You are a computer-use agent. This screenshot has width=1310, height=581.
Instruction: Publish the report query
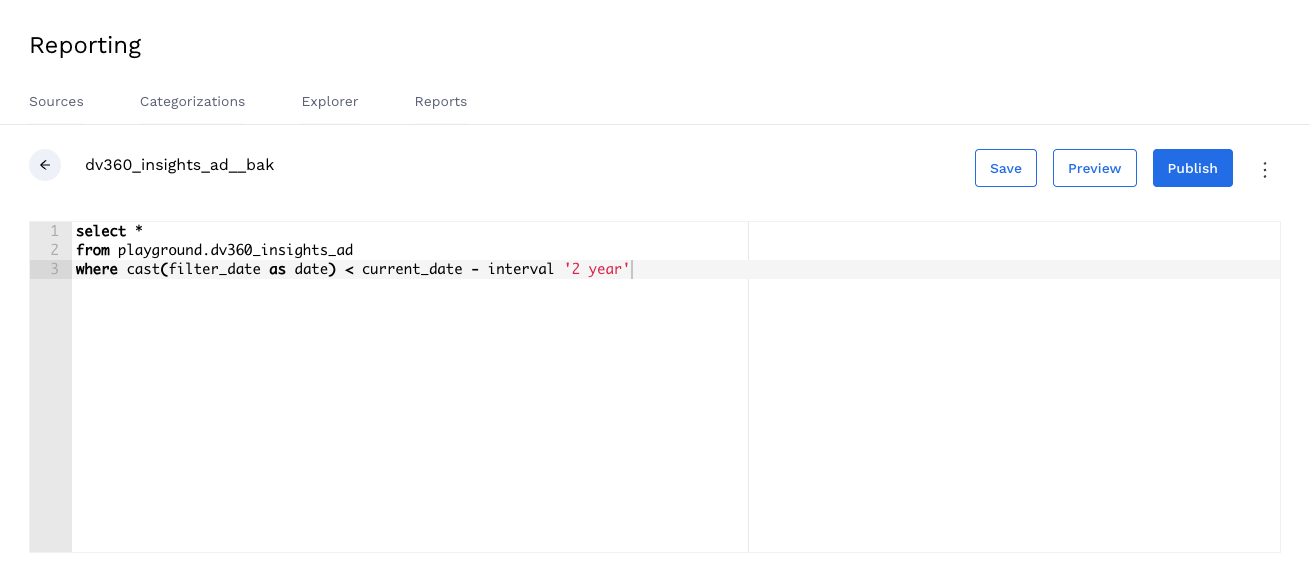(x=1192, y=168)
